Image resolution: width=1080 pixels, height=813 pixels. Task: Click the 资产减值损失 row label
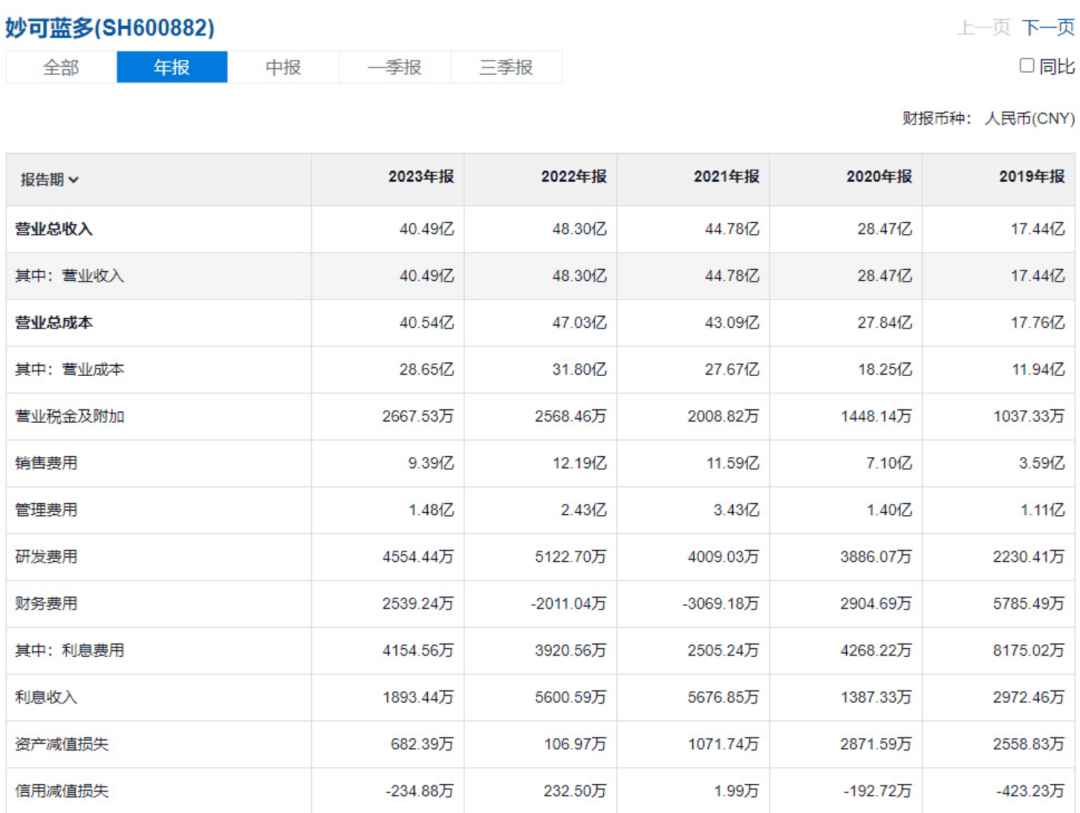[x=60, y=744]
